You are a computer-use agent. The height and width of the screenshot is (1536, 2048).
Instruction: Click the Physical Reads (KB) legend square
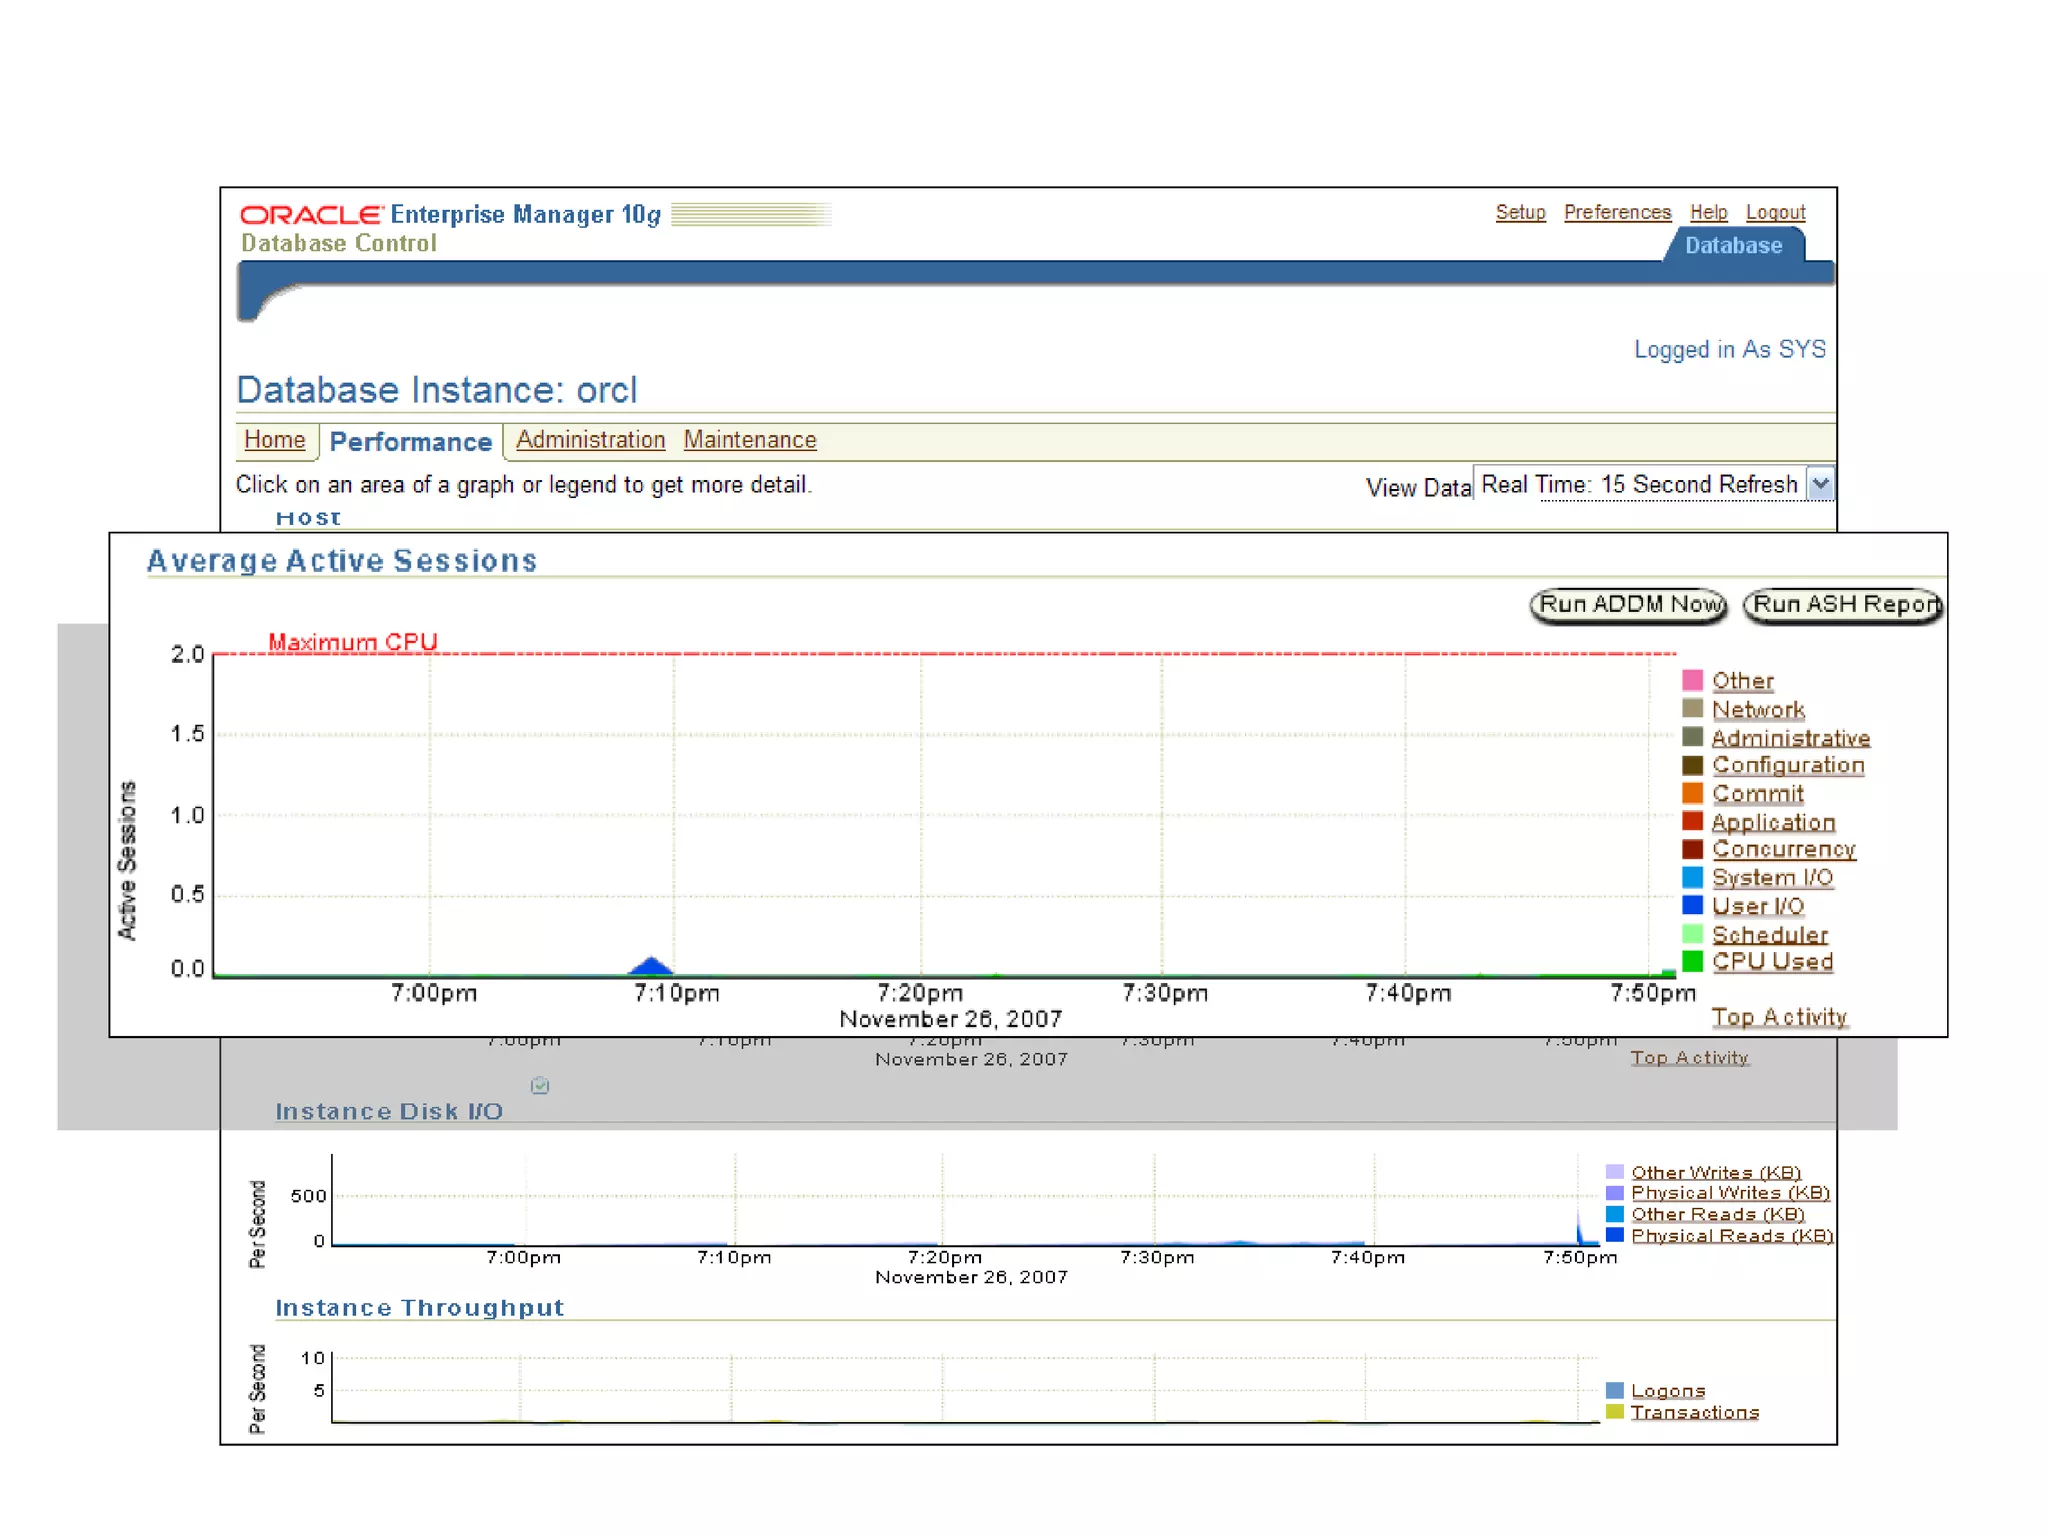point(1614,1235)
